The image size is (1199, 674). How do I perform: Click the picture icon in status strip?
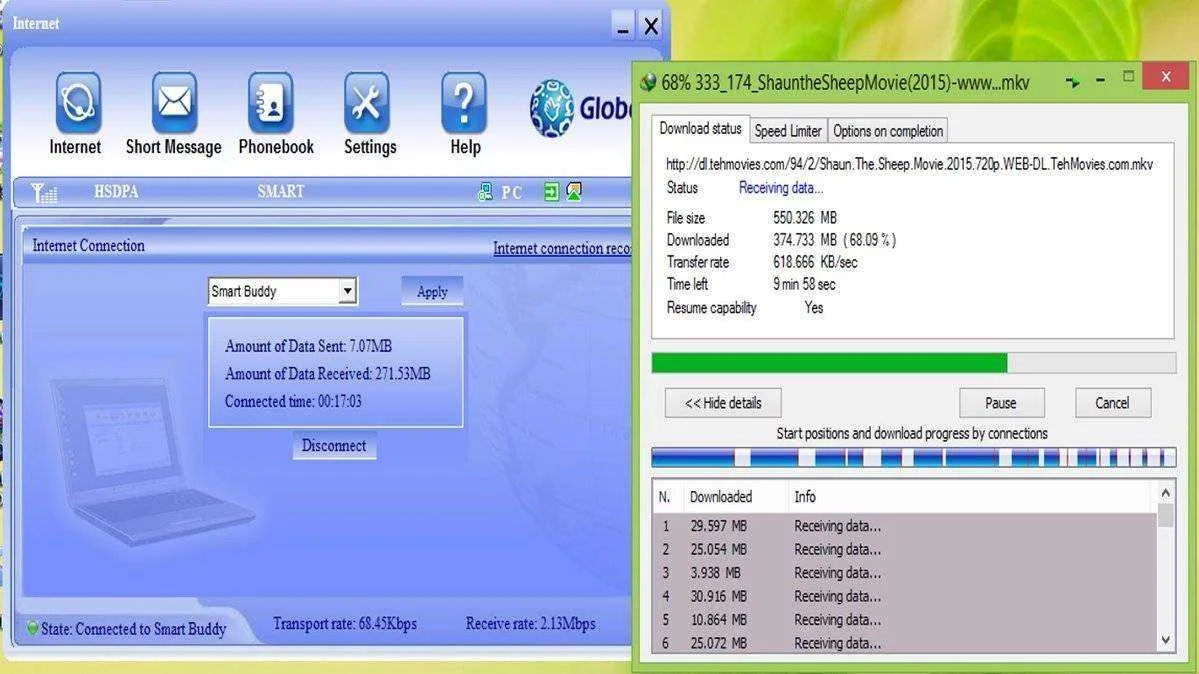[x=574, y=191]
